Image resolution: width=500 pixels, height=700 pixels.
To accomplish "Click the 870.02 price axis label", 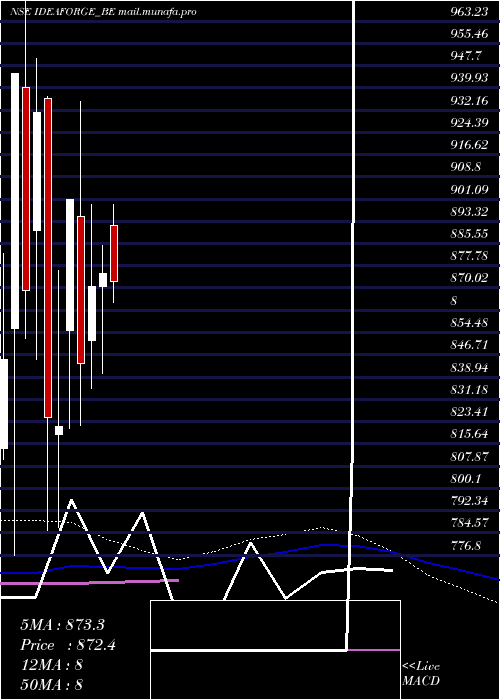I will click(x=469, y=279).
